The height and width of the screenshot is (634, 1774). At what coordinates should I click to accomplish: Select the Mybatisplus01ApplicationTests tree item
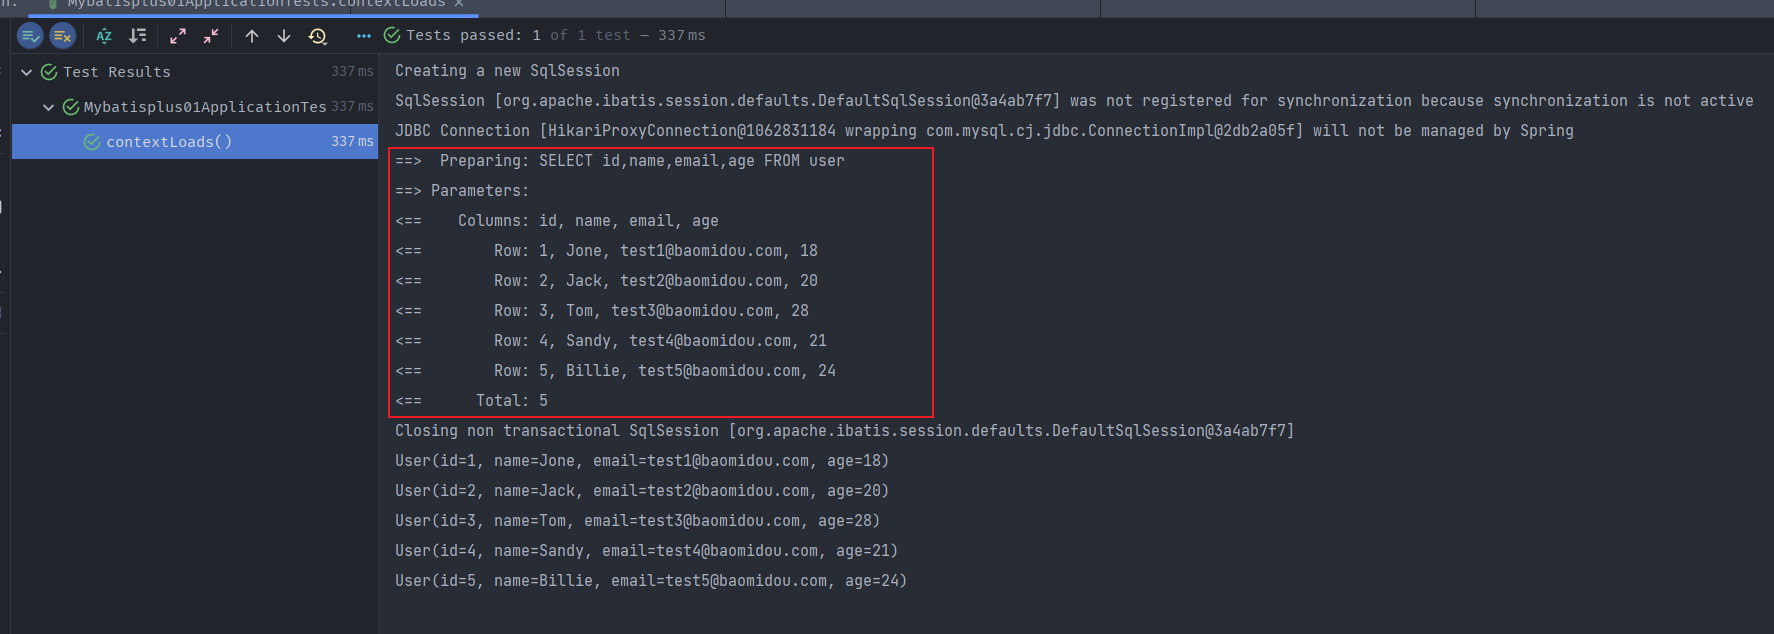click(x=204, y=107)
